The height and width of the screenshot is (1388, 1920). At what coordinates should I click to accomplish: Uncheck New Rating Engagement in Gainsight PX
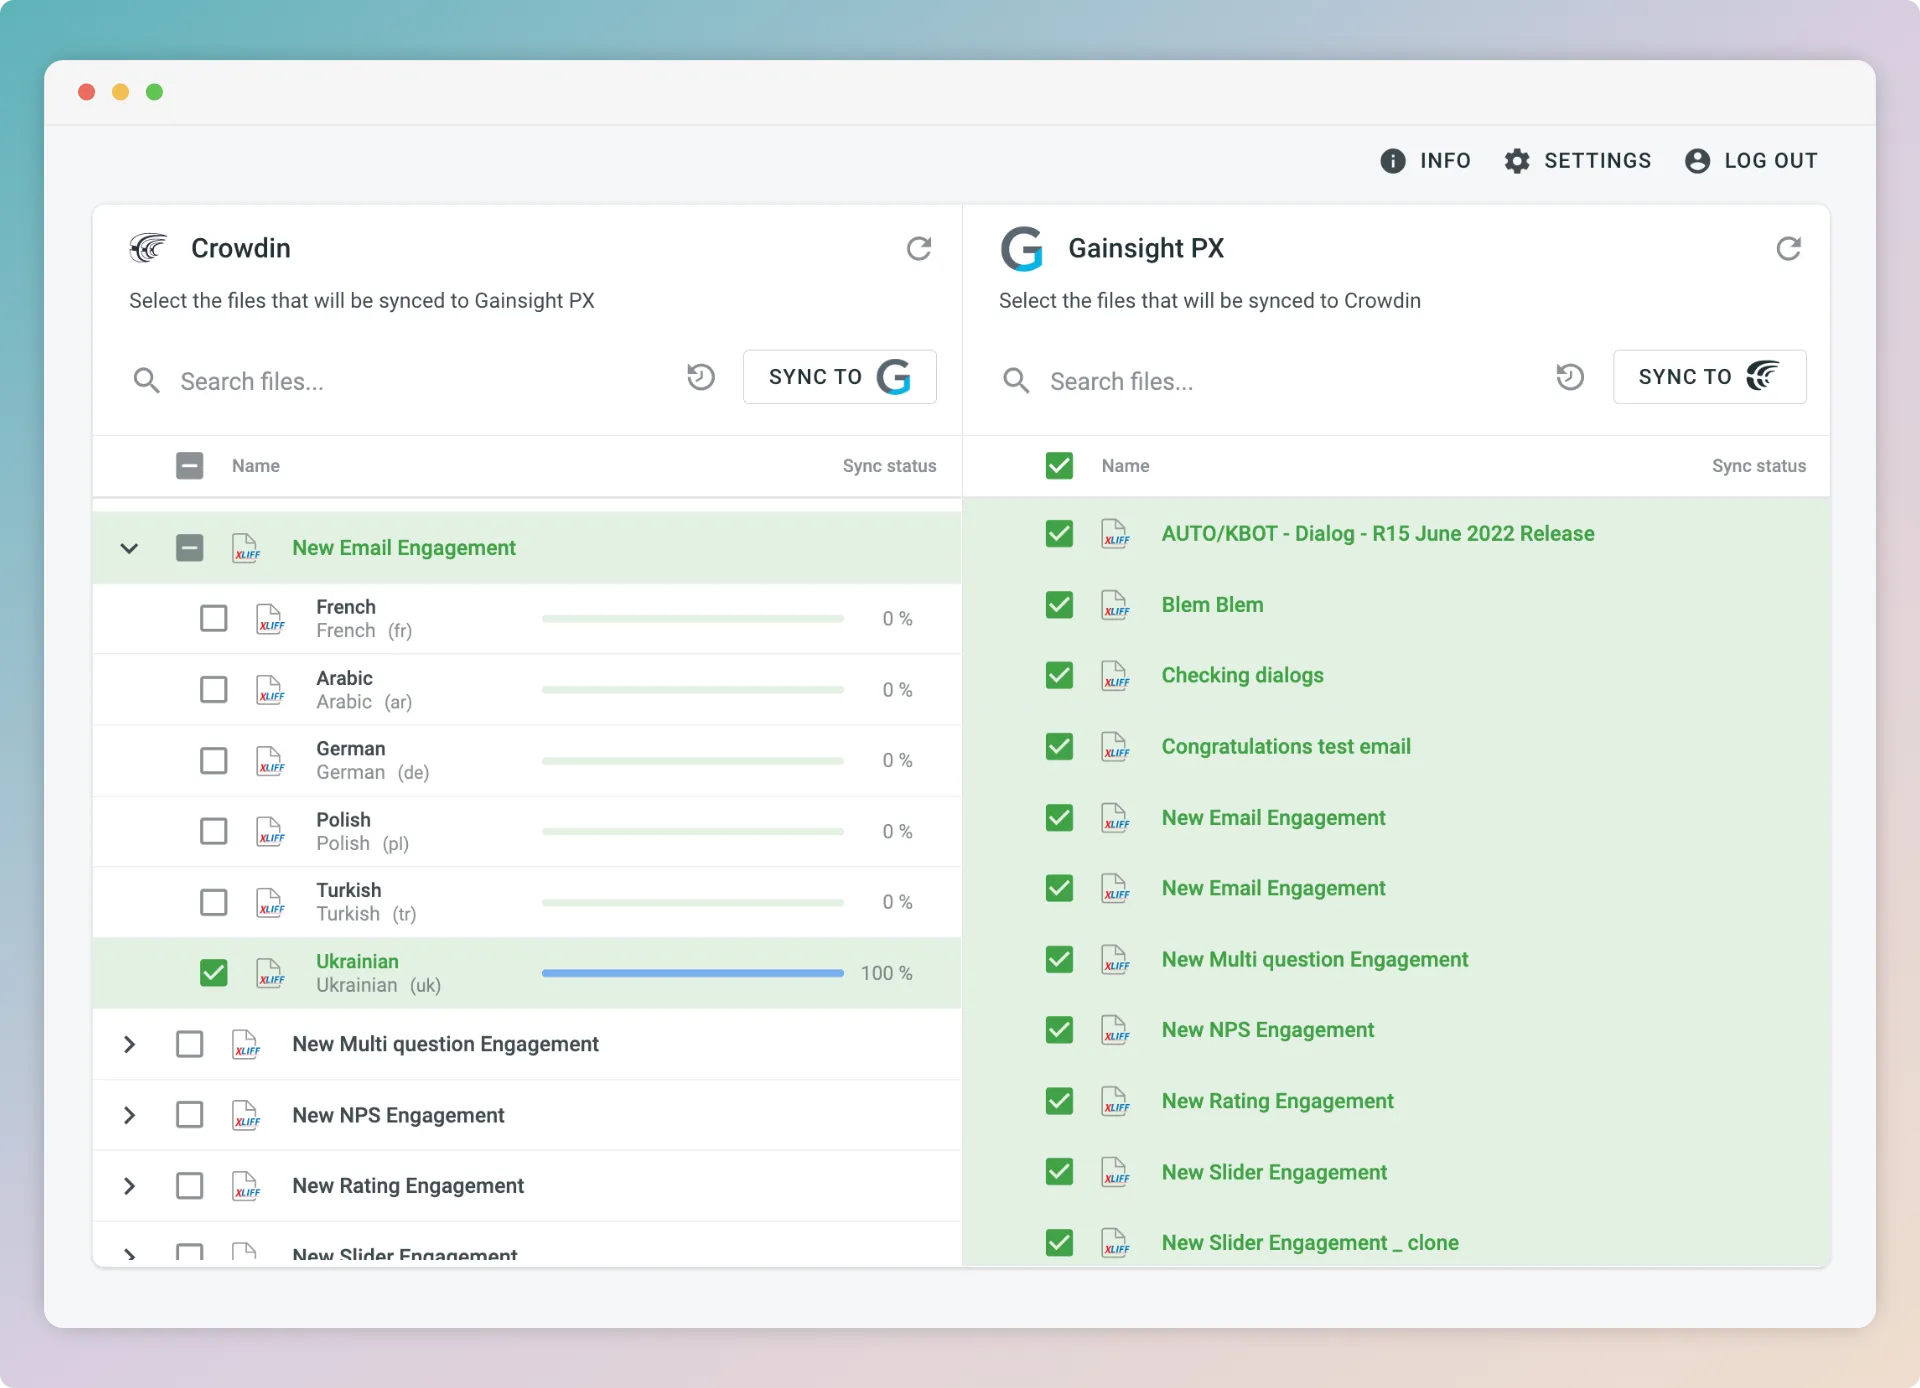click(x=1059, y=1101)
